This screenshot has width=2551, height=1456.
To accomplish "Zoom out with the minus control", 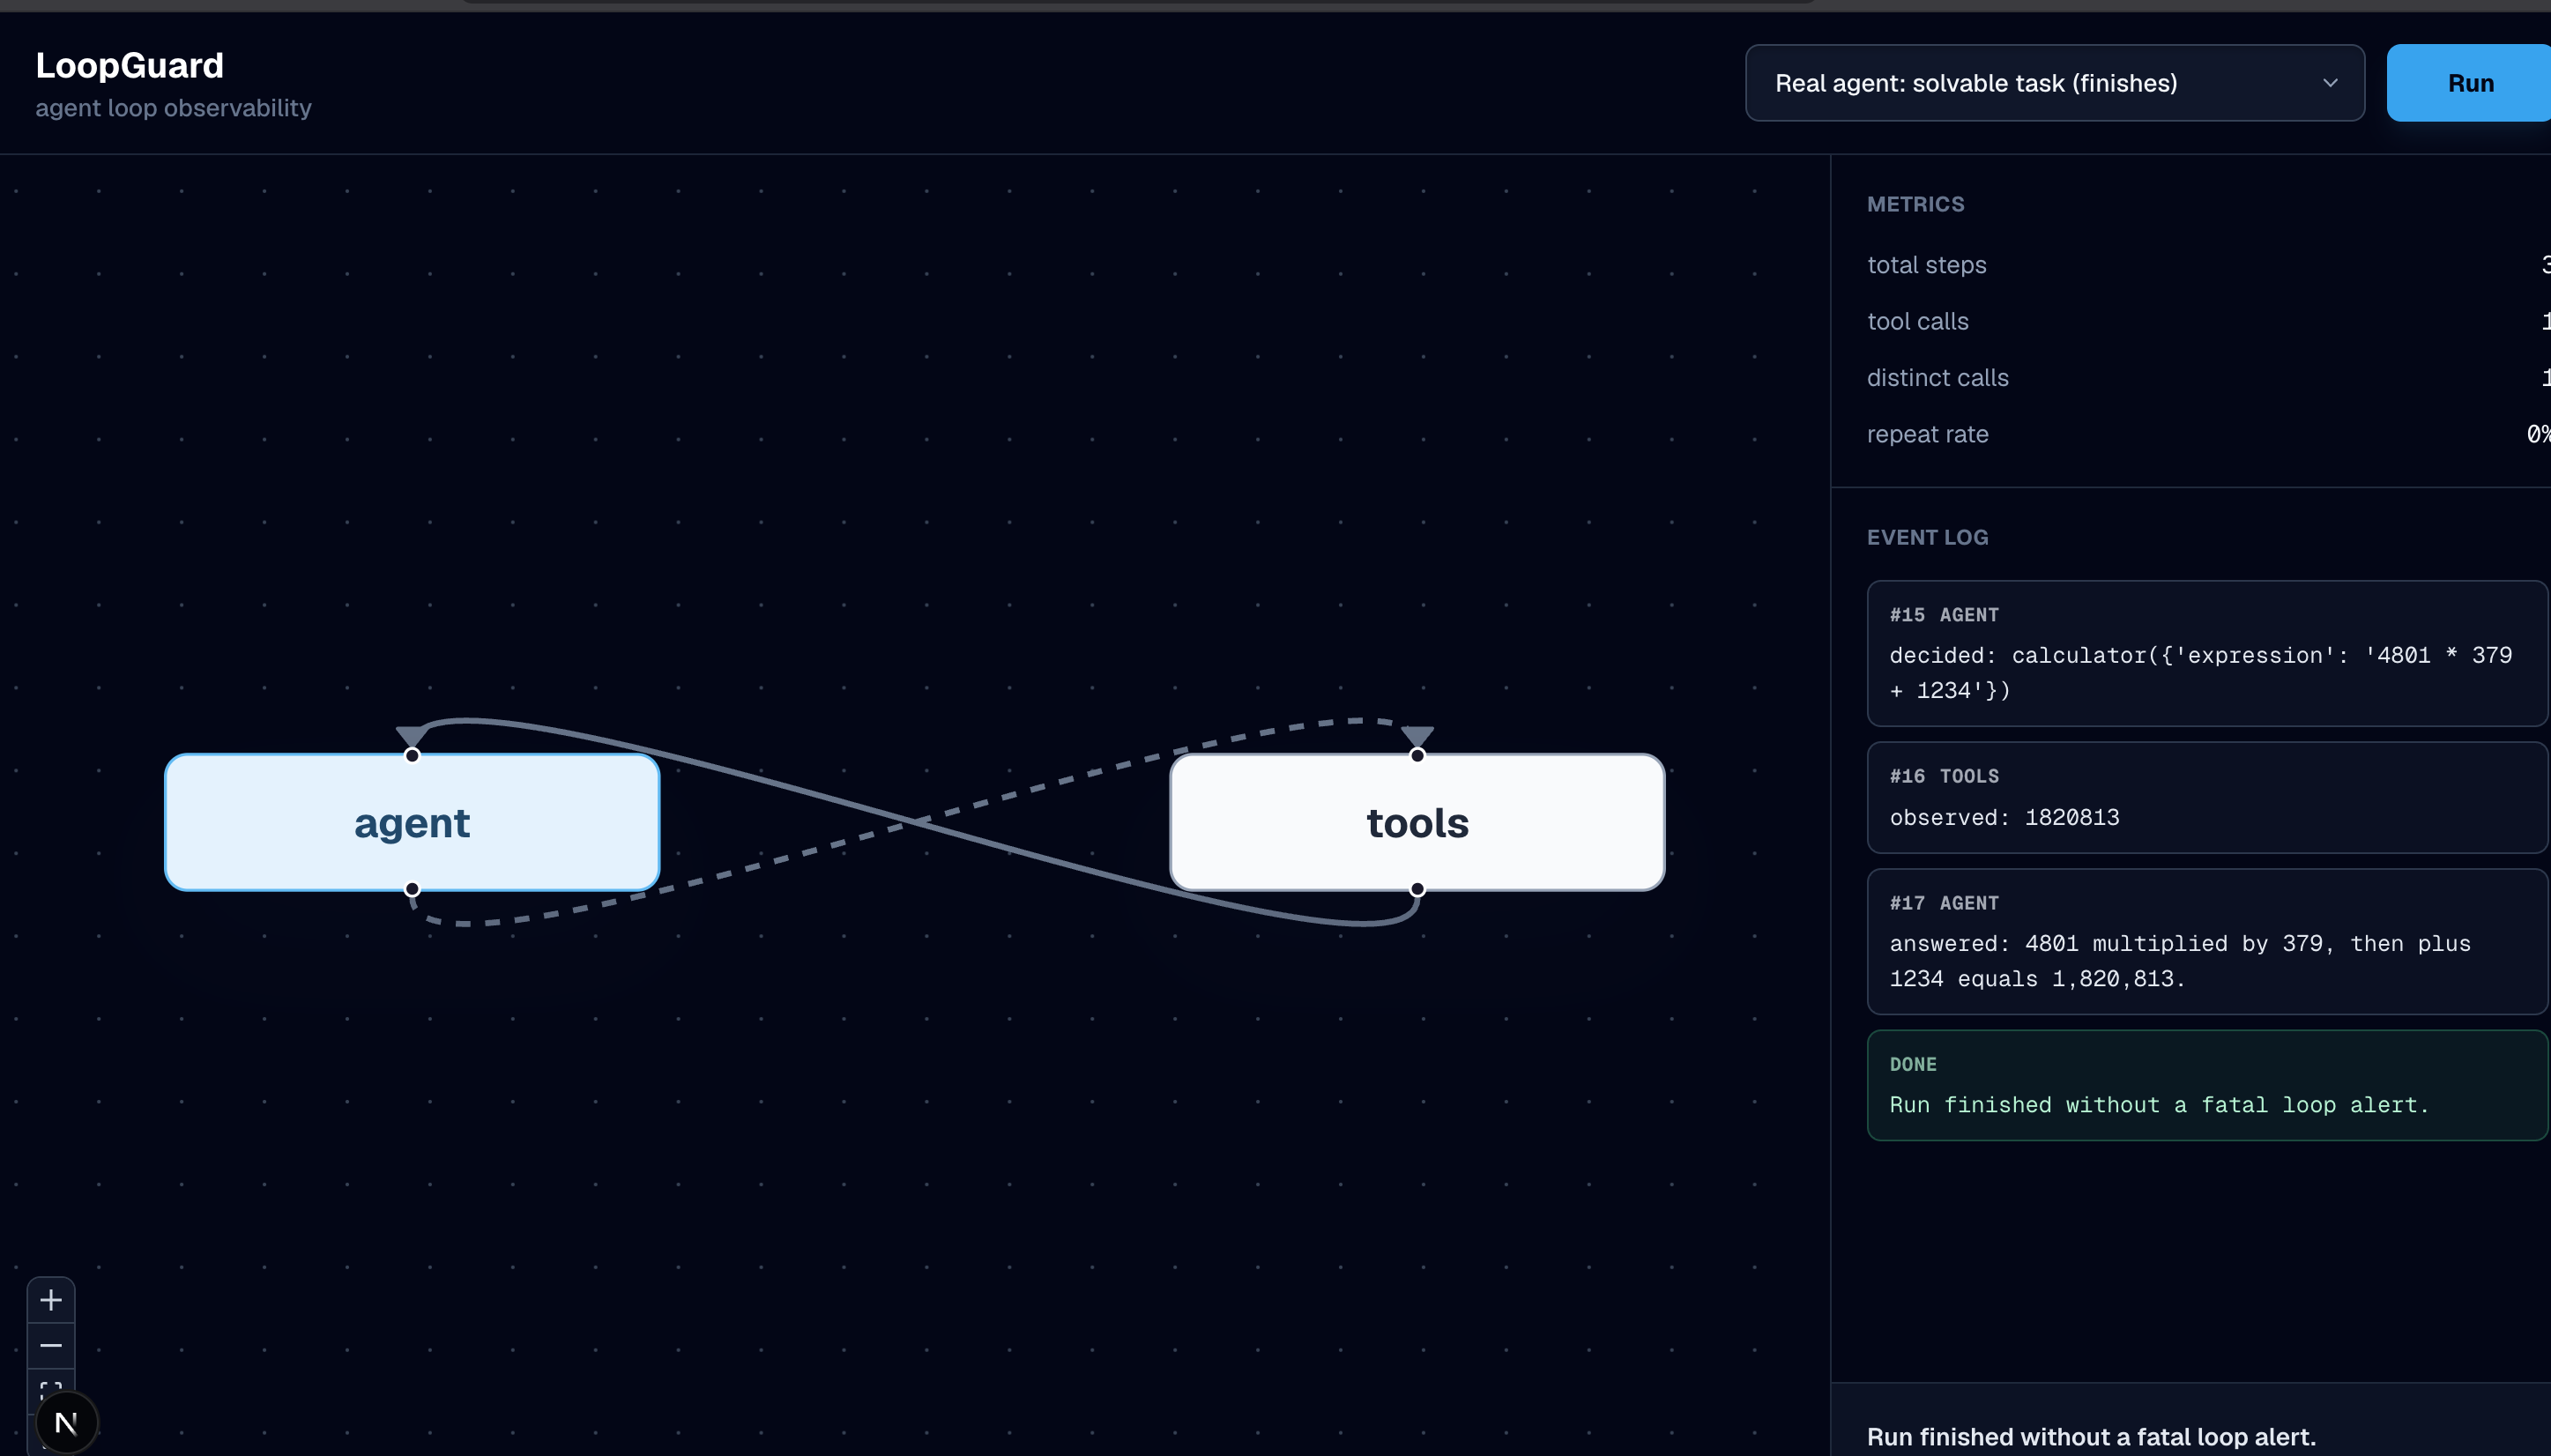I will tap(51, 1345).
